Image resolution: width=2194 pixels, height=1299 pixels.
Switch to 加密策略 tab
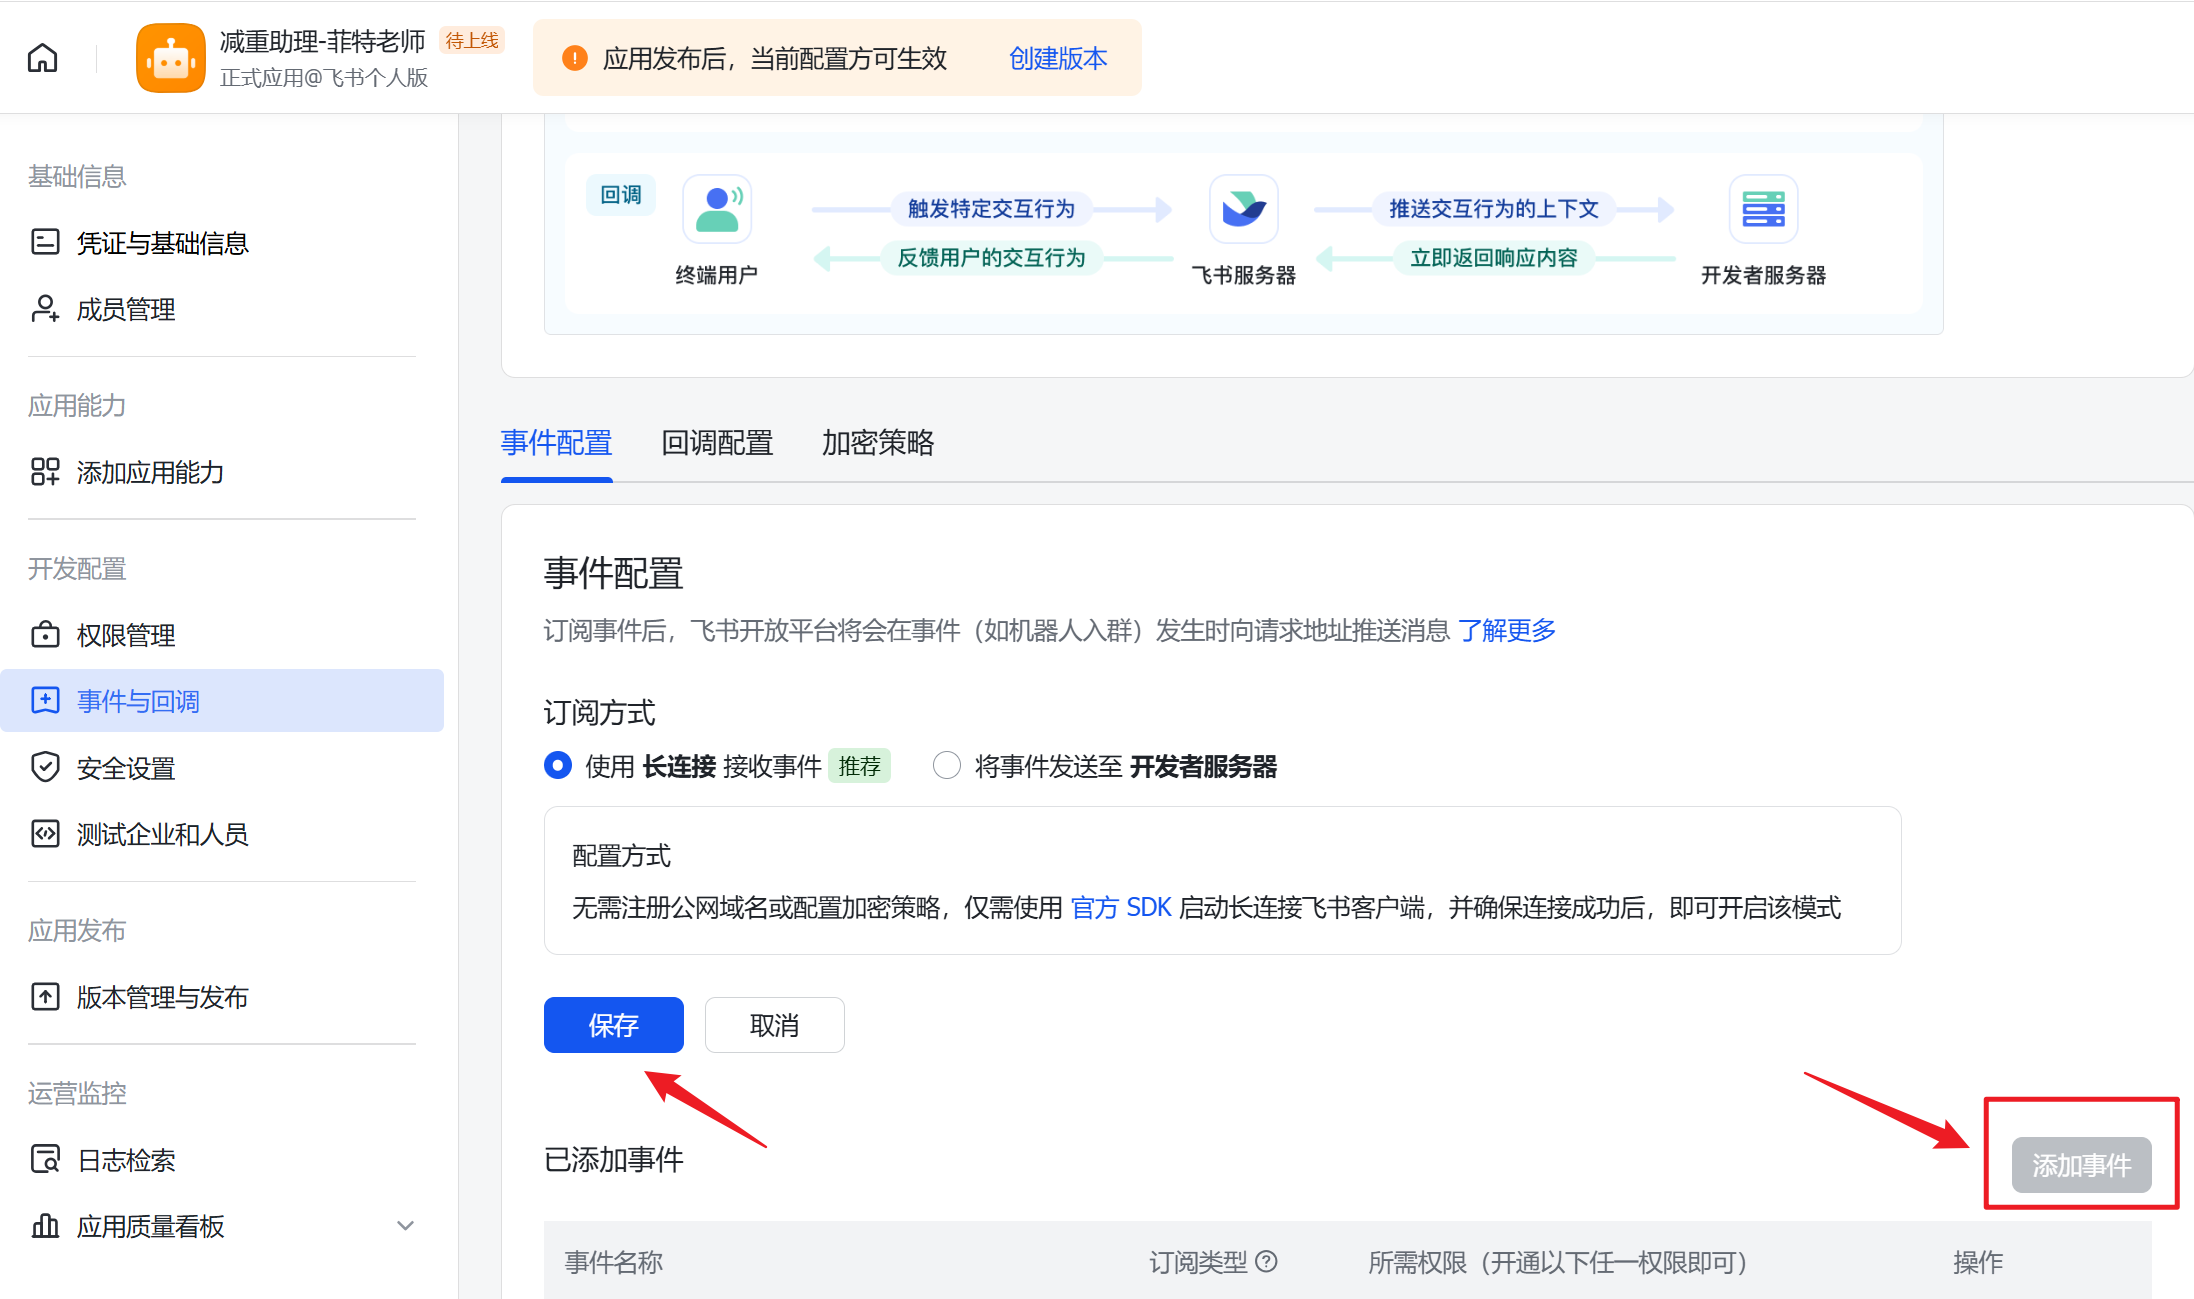point(878,443)
